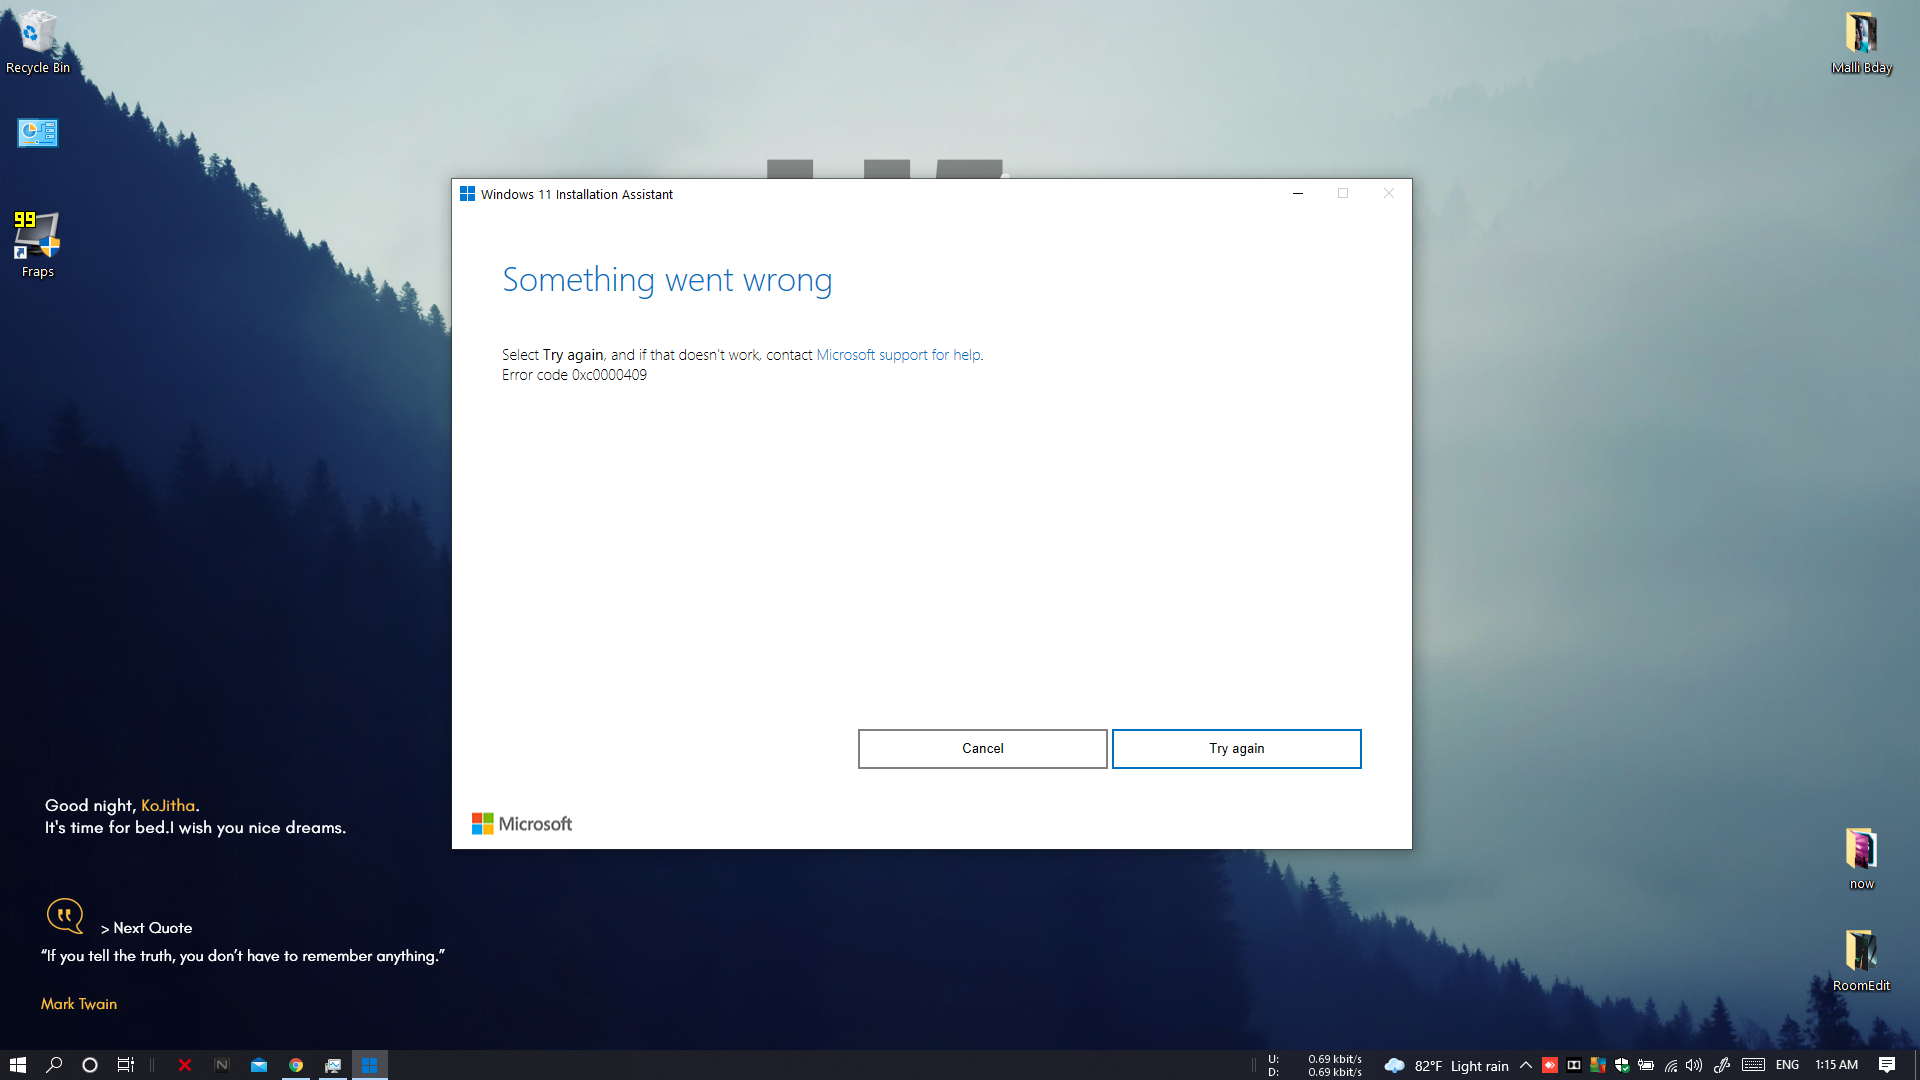
Task: Open Task View from the taskbar
Action: tap(125, 1064)
